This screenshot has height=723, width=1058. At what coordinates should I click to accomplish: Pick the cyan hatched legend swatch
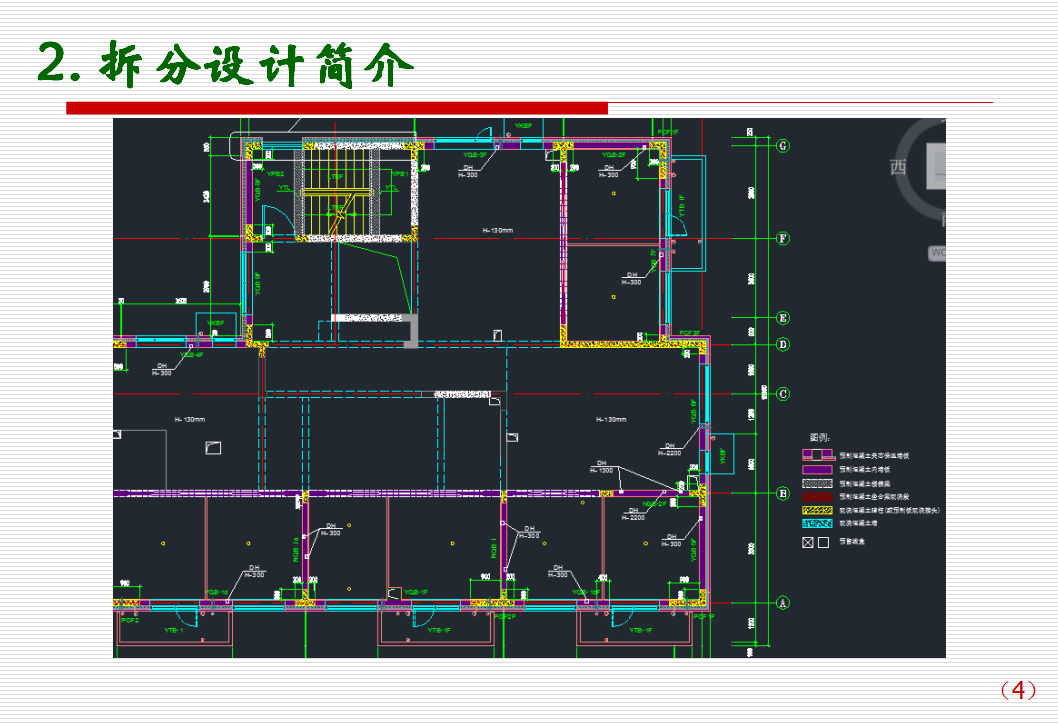pyautogui.click(x=818, y=523)
